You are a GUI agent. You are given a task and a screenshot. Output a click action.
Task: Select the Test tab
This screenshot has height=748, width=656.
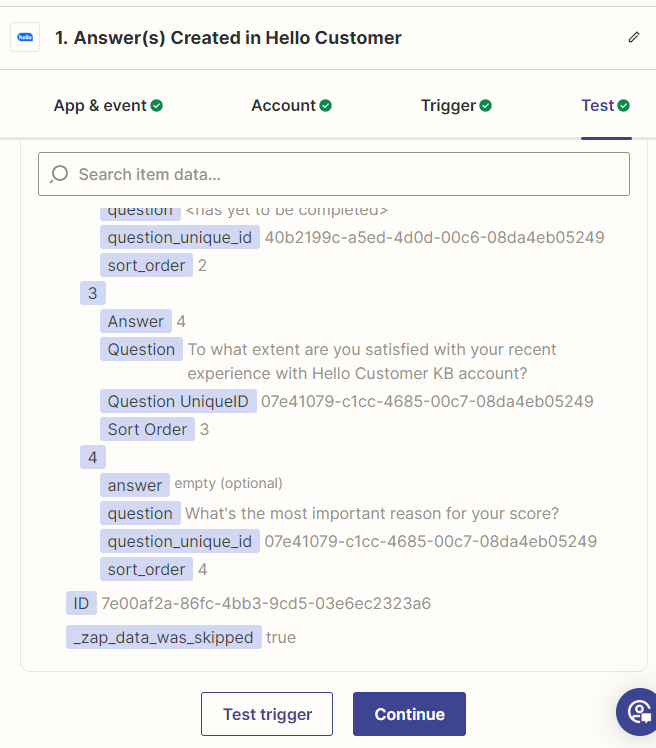[598, 106]
